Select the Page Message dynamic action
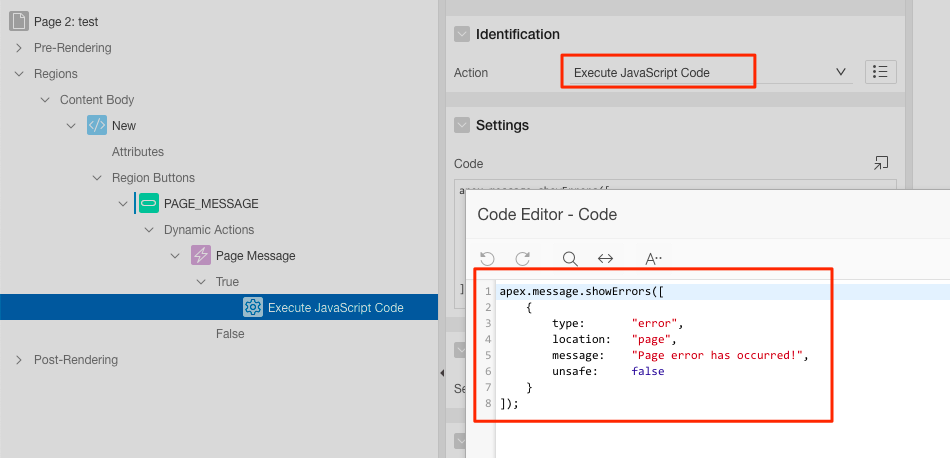This screenshot has height=458, width=950. coord(255,255)
